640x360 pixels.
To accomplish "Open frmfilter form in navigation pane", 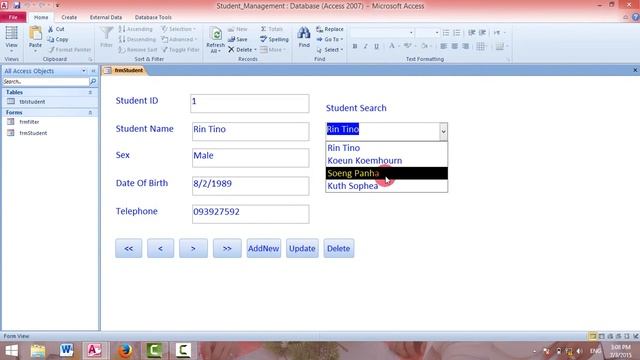I will pos(29,122).
